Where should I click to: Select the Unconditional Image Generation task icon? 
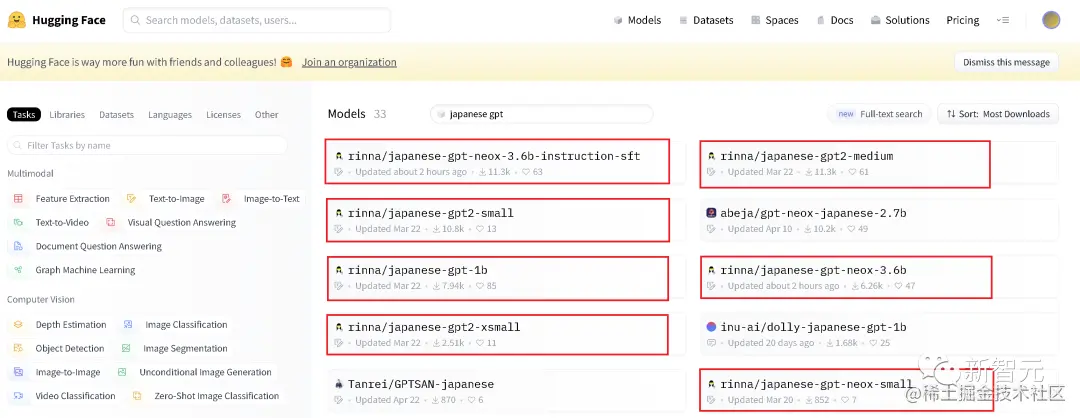pos(122,372)
